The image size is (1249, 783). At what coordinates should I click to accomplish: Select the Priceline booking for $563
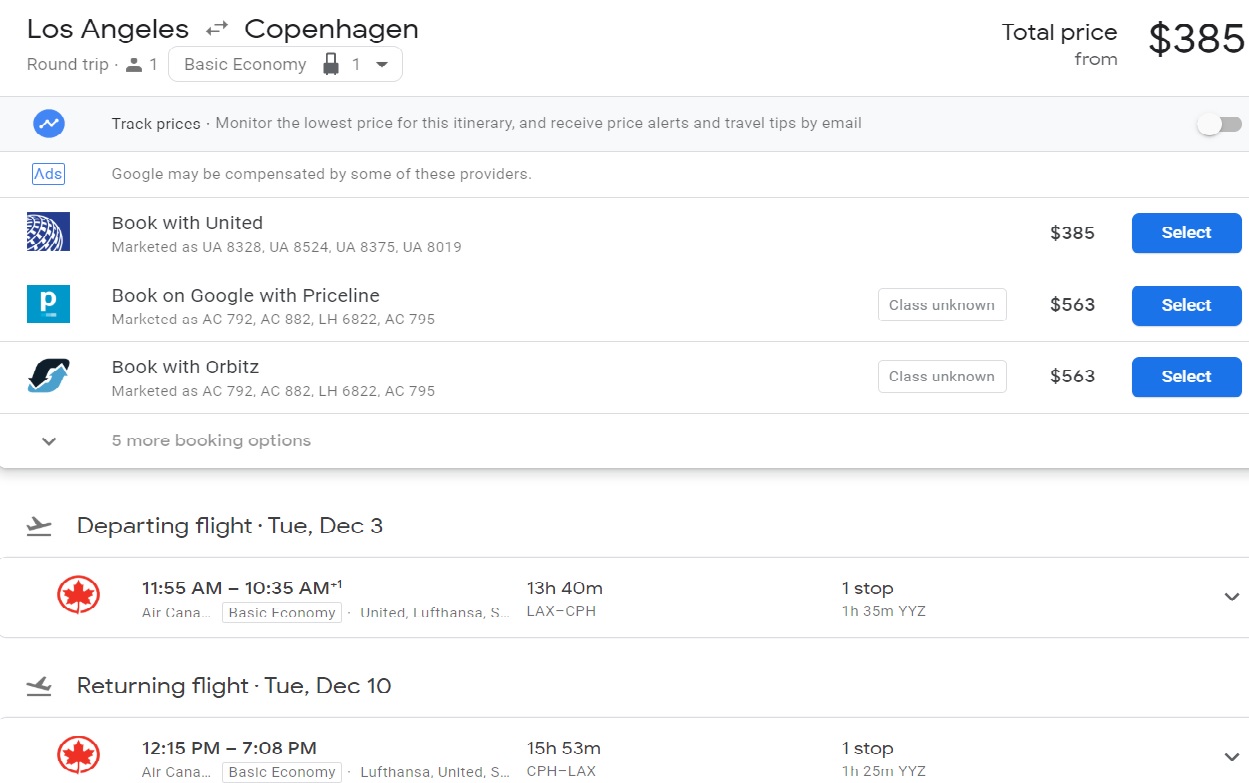[1186, 305]
